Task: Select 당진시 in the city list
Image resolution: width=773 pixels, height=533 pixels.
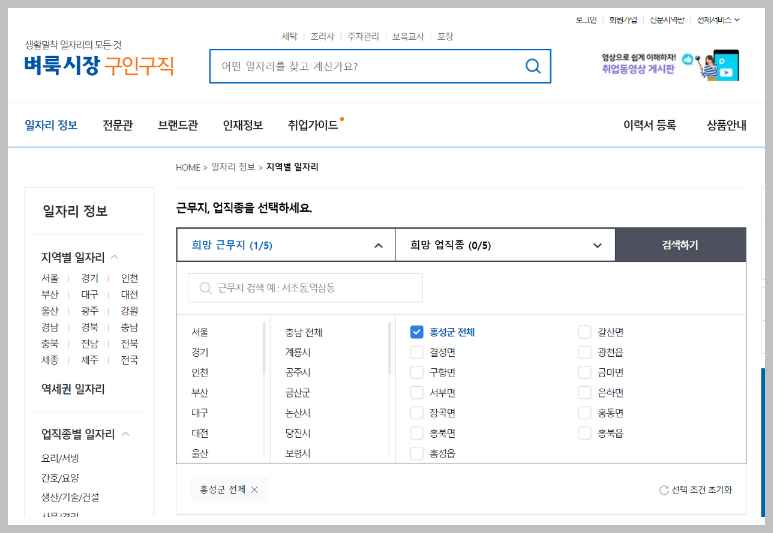Action: tap(298, 433)
